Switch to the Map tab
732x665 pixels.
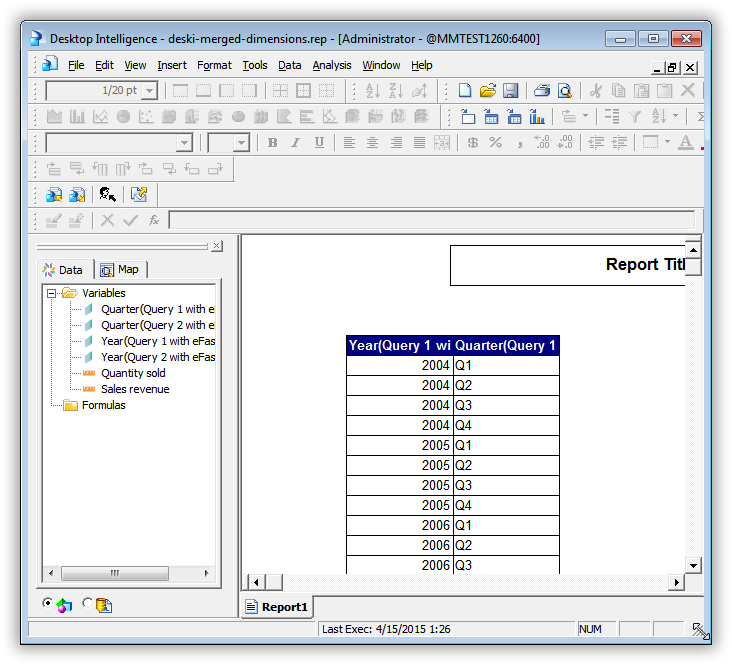click(120, 270)
